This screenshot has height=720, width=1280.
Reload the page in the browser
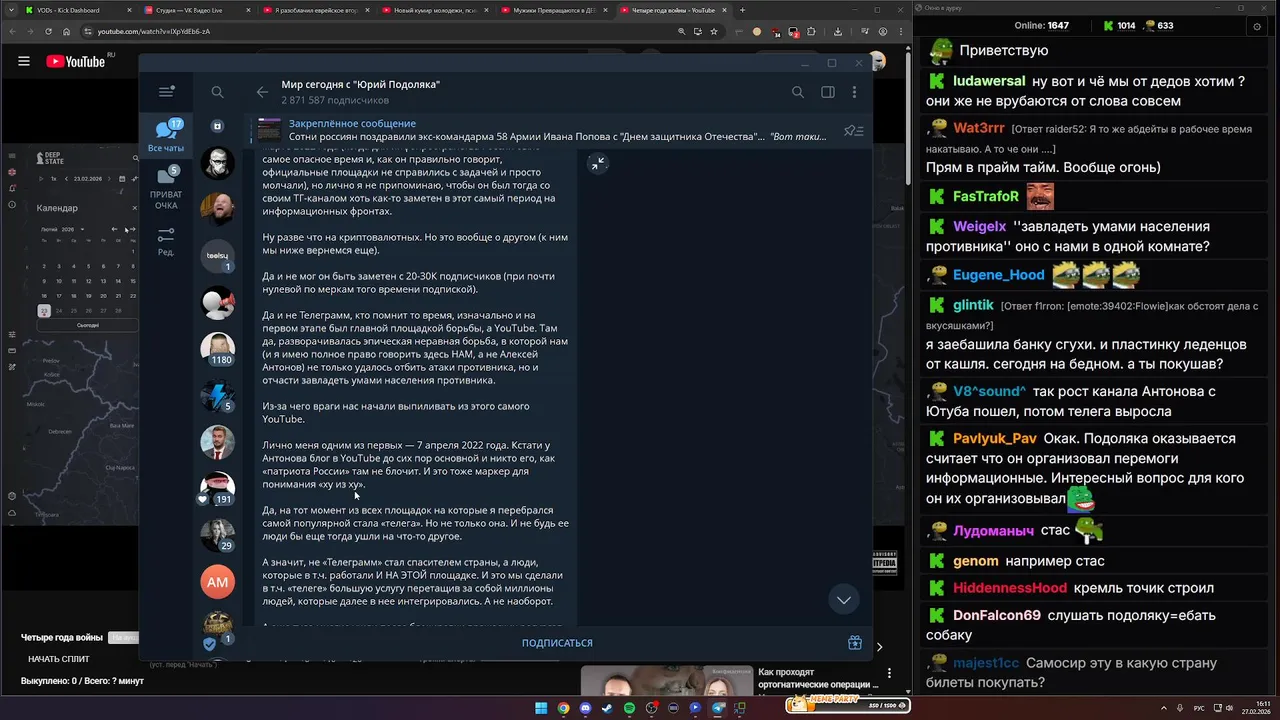[x=47, y=31]
